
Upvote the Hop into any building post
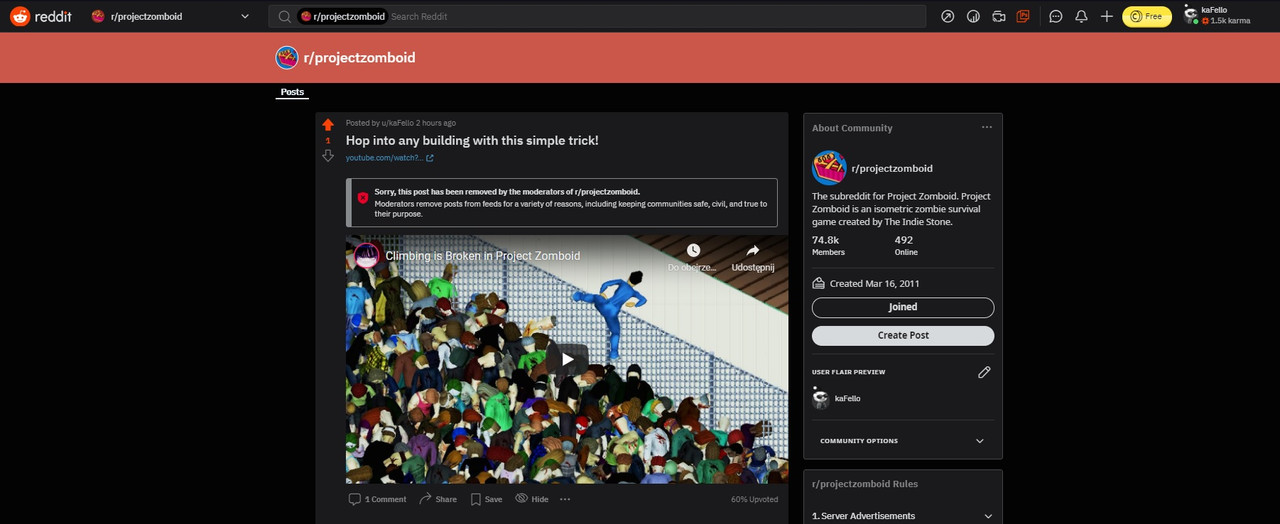[x=328, y=125]
